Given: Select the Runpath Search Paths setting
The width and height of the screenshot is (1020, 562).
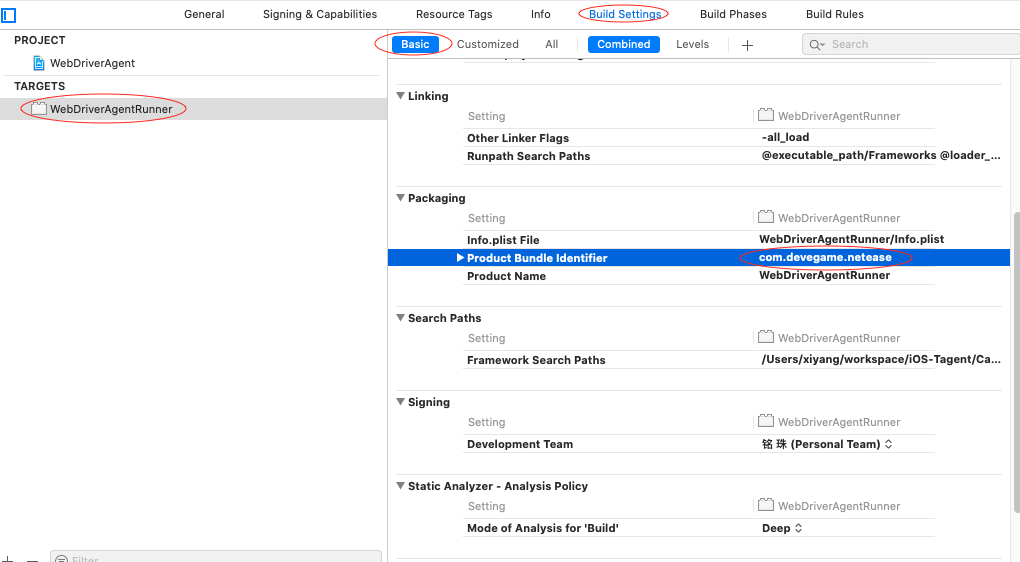Looking at the screenshot, I should (x=528, y=156).
